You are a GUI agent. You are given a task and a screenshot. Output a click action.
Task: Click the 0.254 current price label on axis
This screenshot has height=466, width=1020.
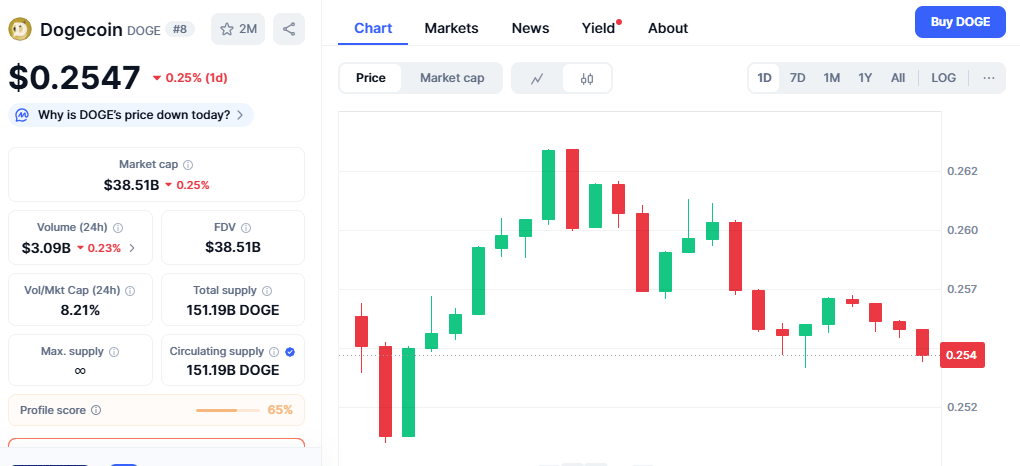click(962, 355)
